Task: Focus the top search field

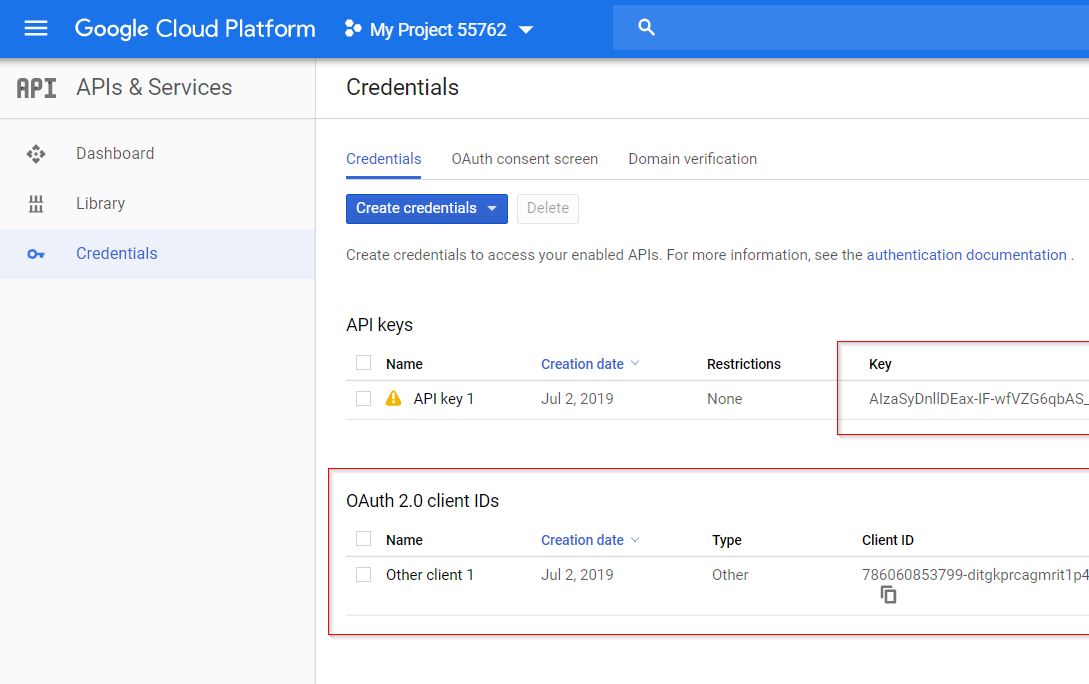Action: [x=851, y=28]
